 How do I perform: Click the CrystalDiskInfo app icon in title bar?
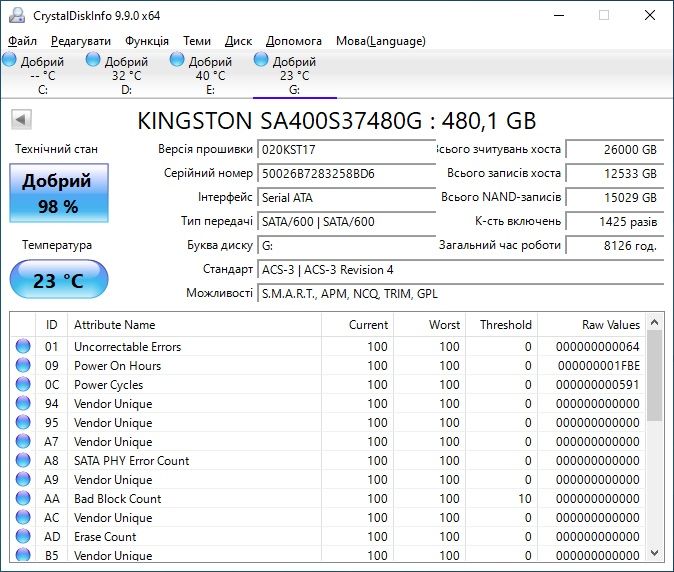(x=17, y=15)
